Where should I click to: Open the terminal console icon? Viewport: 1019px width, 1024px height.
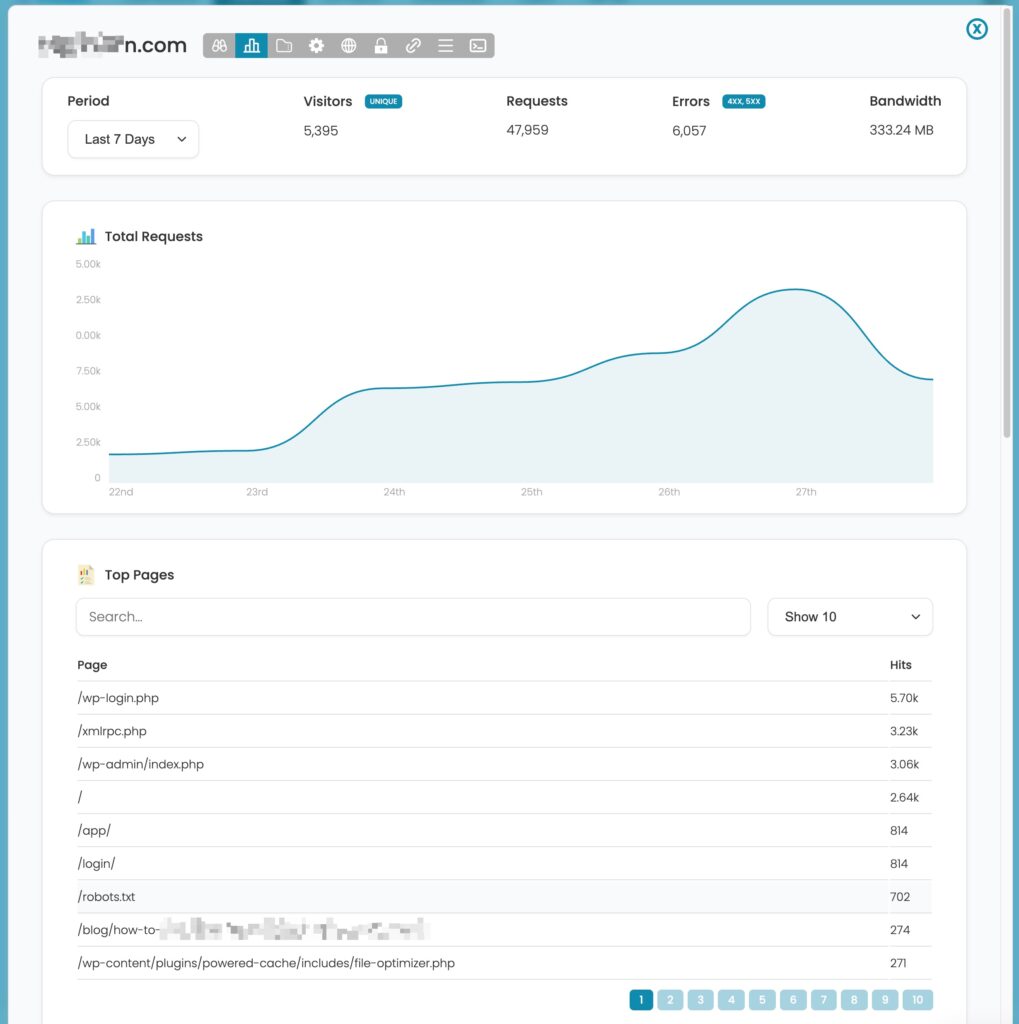(x=477, y=45)
